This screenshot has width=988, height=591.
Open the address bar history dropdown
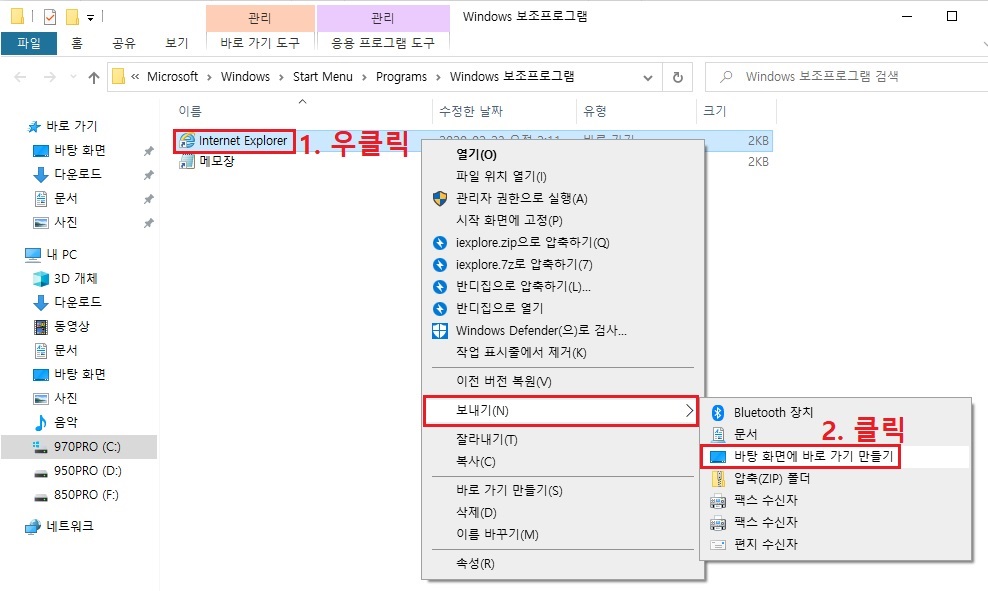648,77
